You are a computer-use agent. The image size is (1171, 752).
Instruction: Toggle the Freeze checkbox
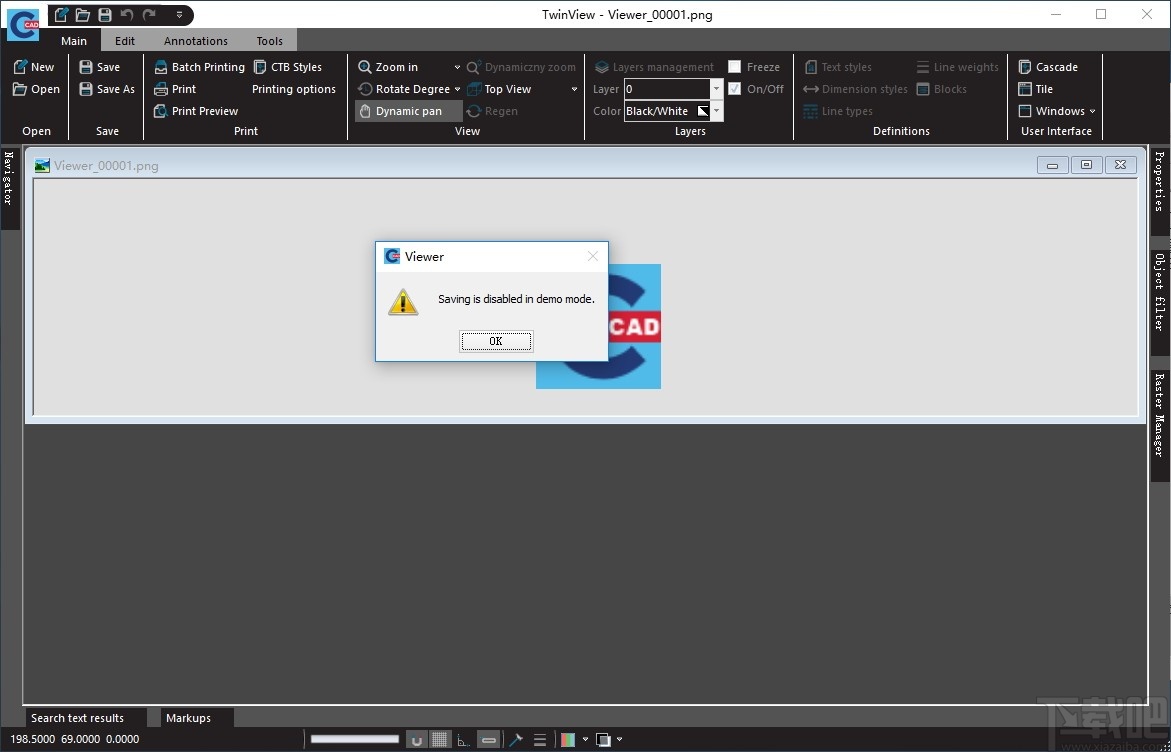tap(735, 66)
